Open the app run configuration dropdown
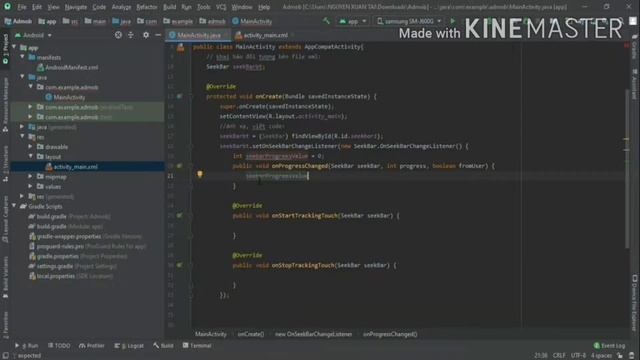This screenshot has height=360, width=640. click(353, 21)
